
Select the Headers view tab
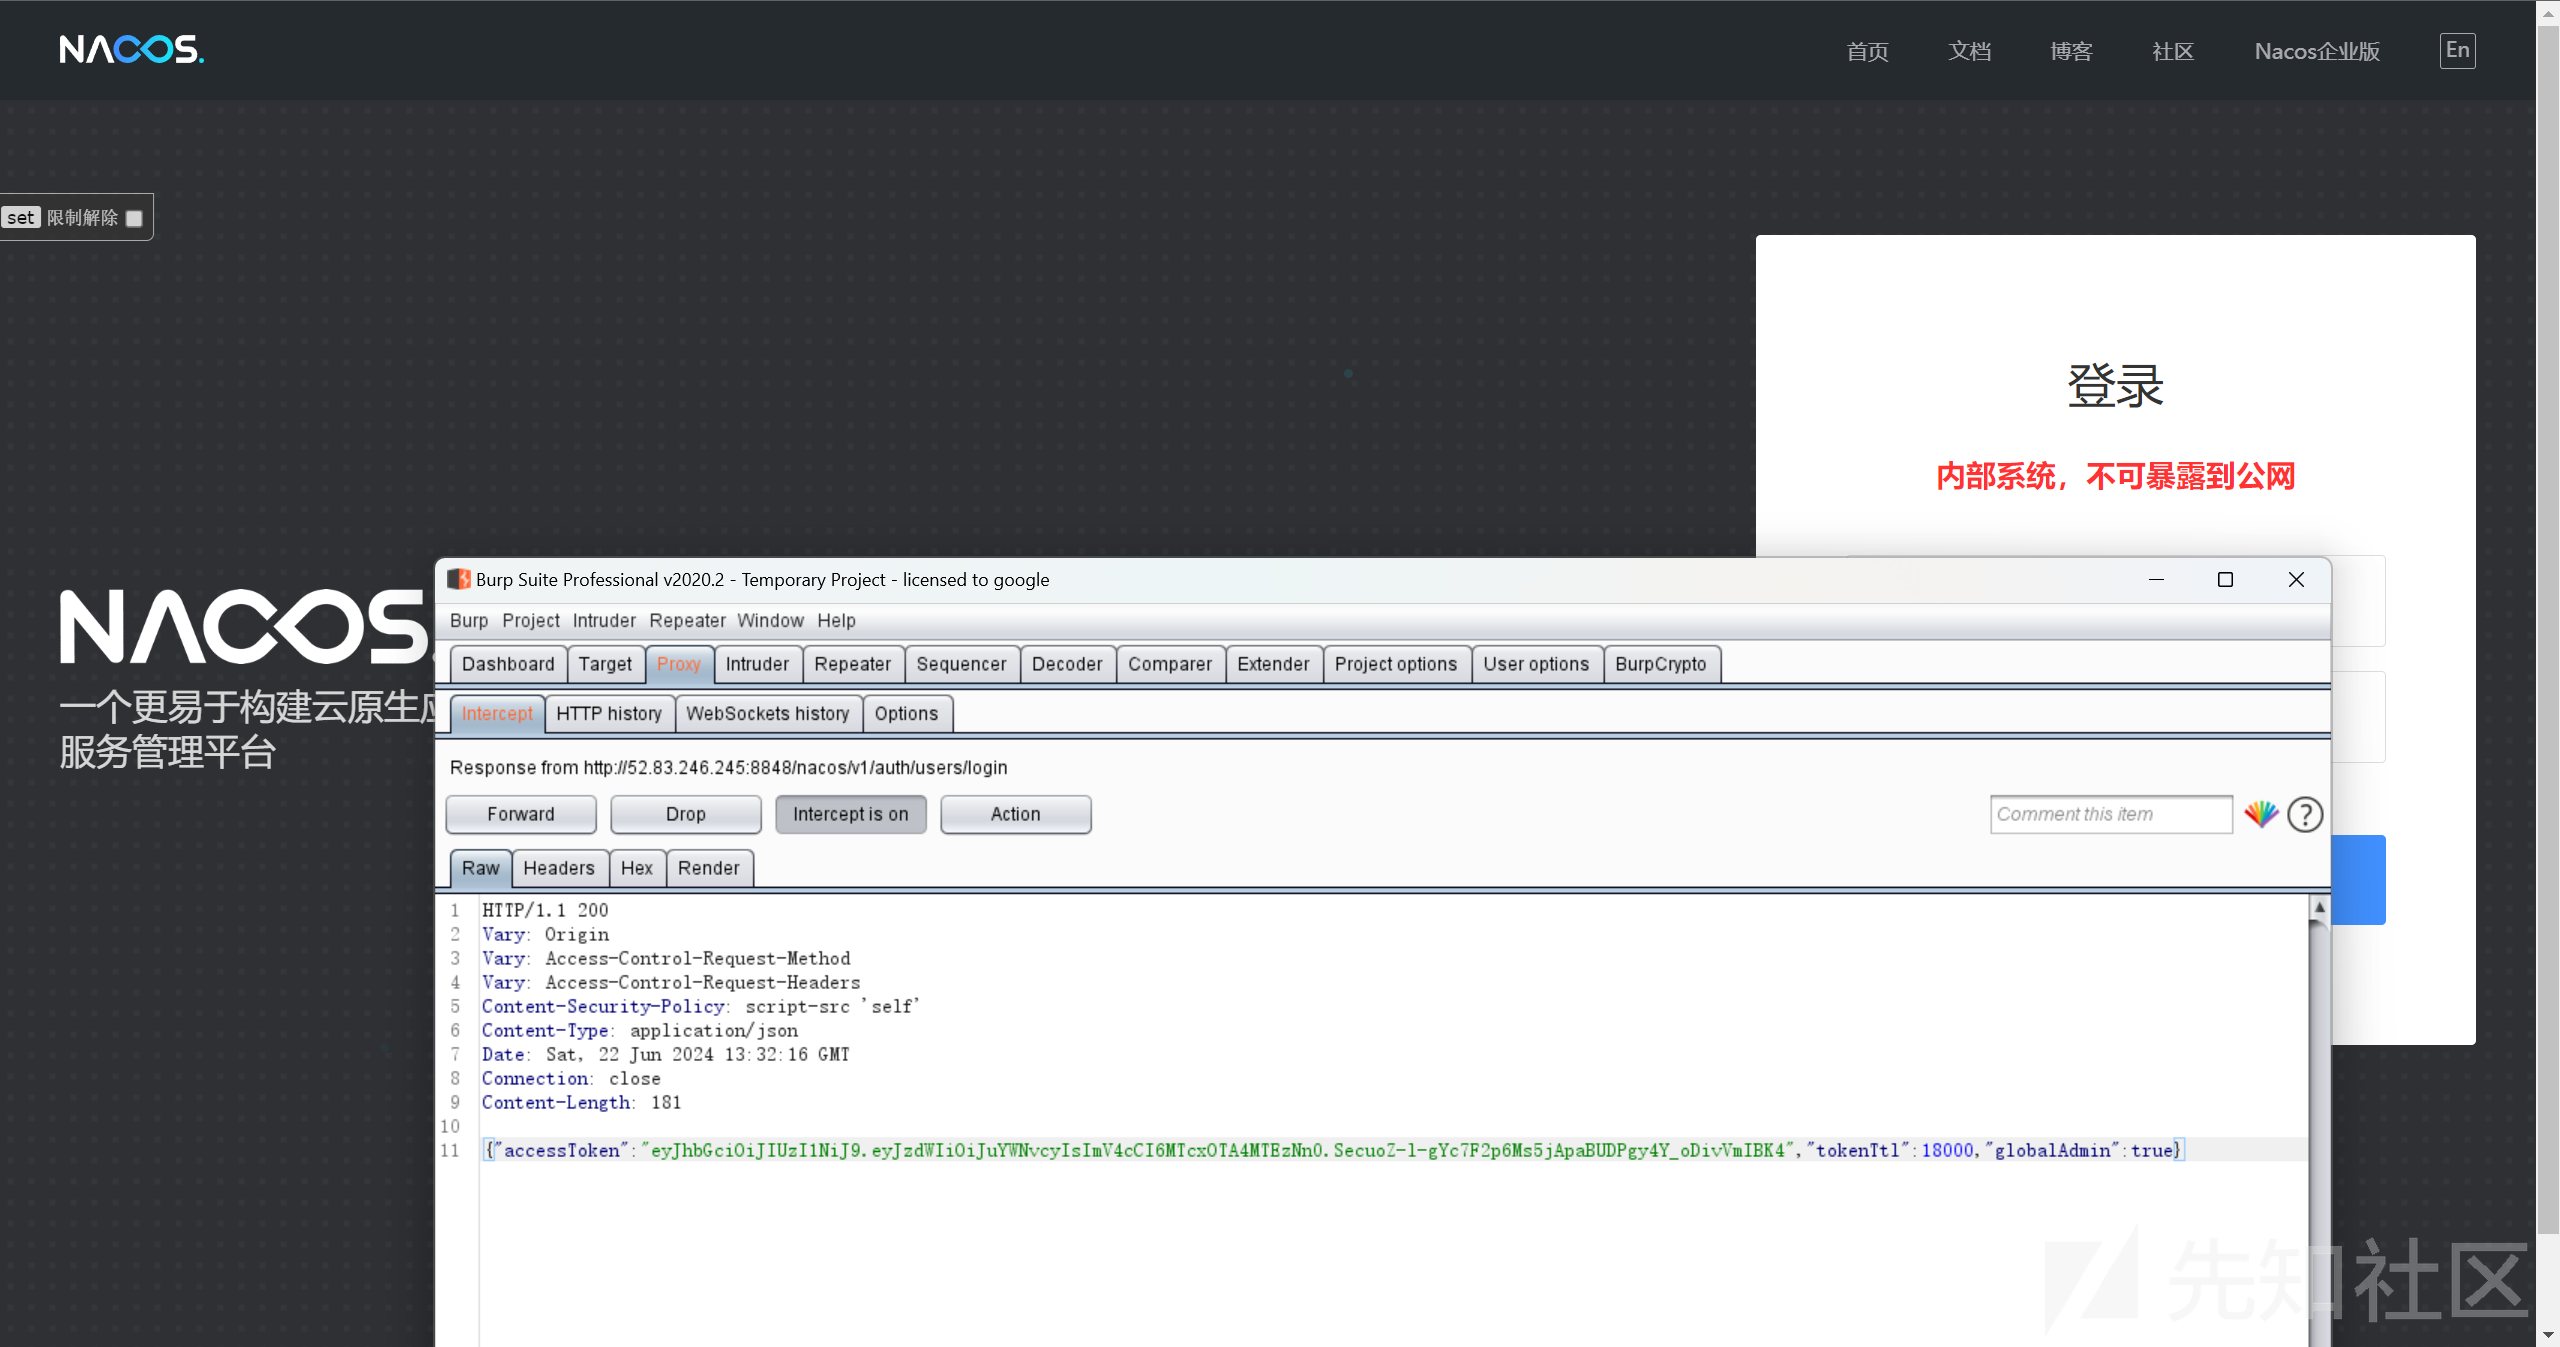click(559, 868)
